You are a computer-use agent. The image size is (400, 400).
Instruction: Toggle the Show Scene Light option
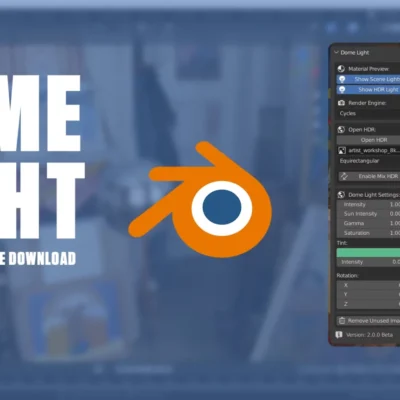[368, 79]
